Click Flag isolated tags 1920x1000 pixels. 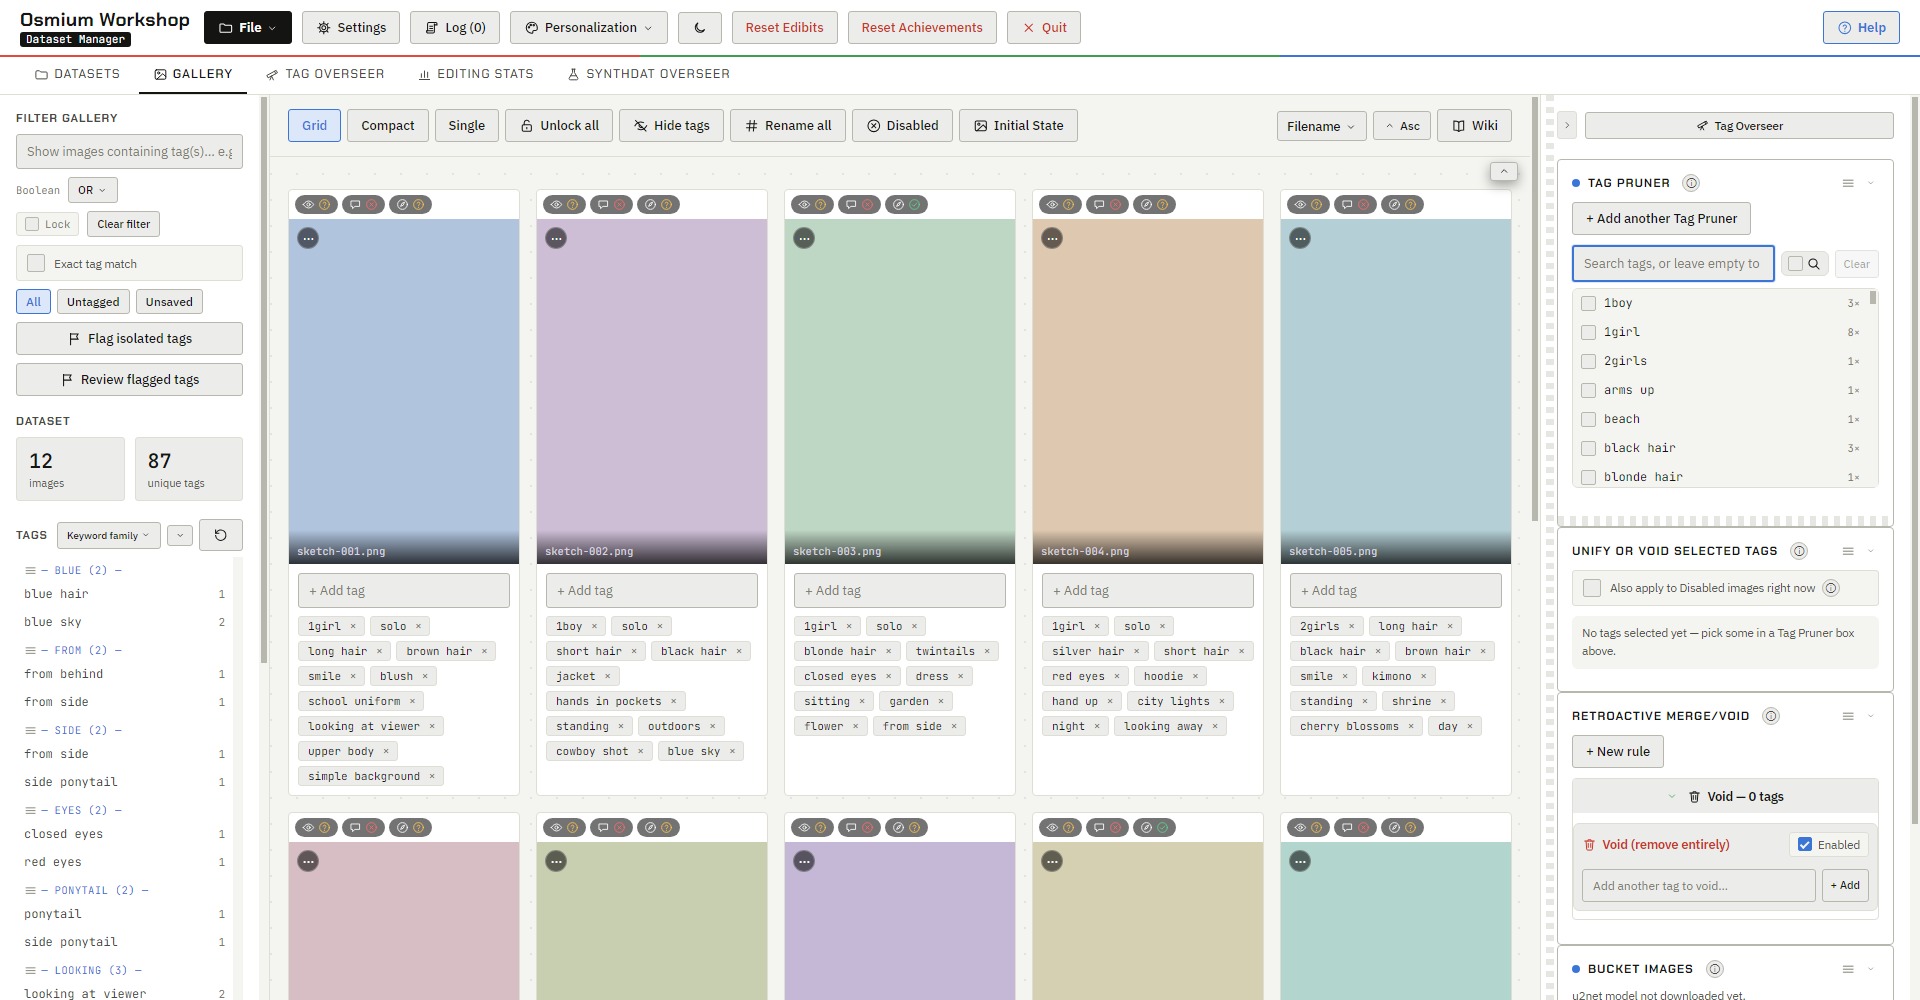point(129,339)
